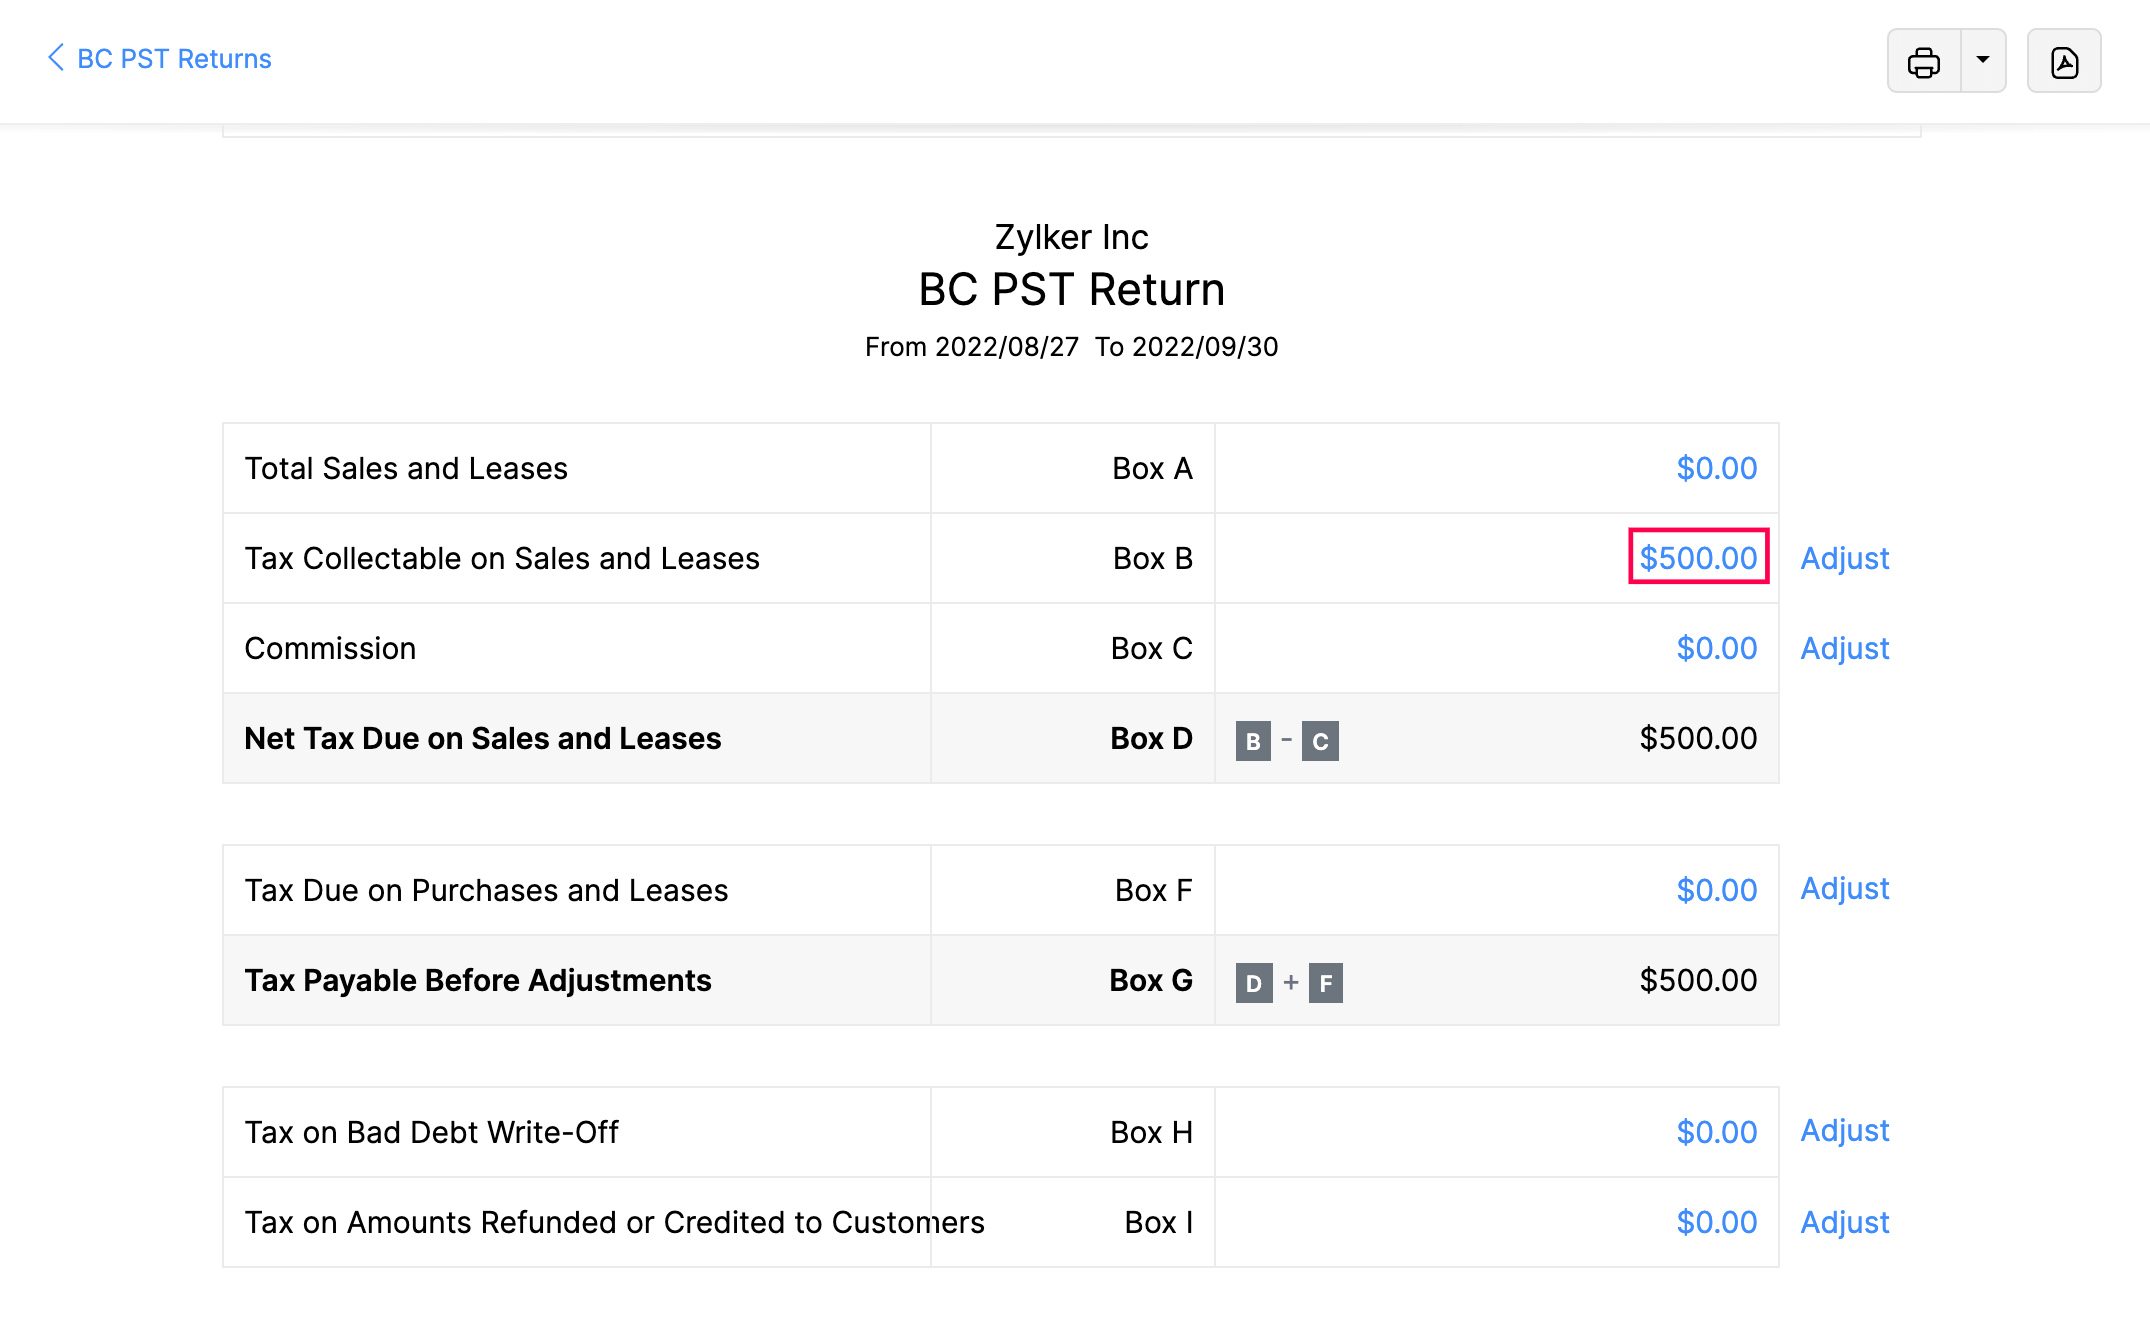This screenshot has height=1326, width=2150.
Task: Click the back chevron beside BC PST Returns
Action: click(56, 58)
